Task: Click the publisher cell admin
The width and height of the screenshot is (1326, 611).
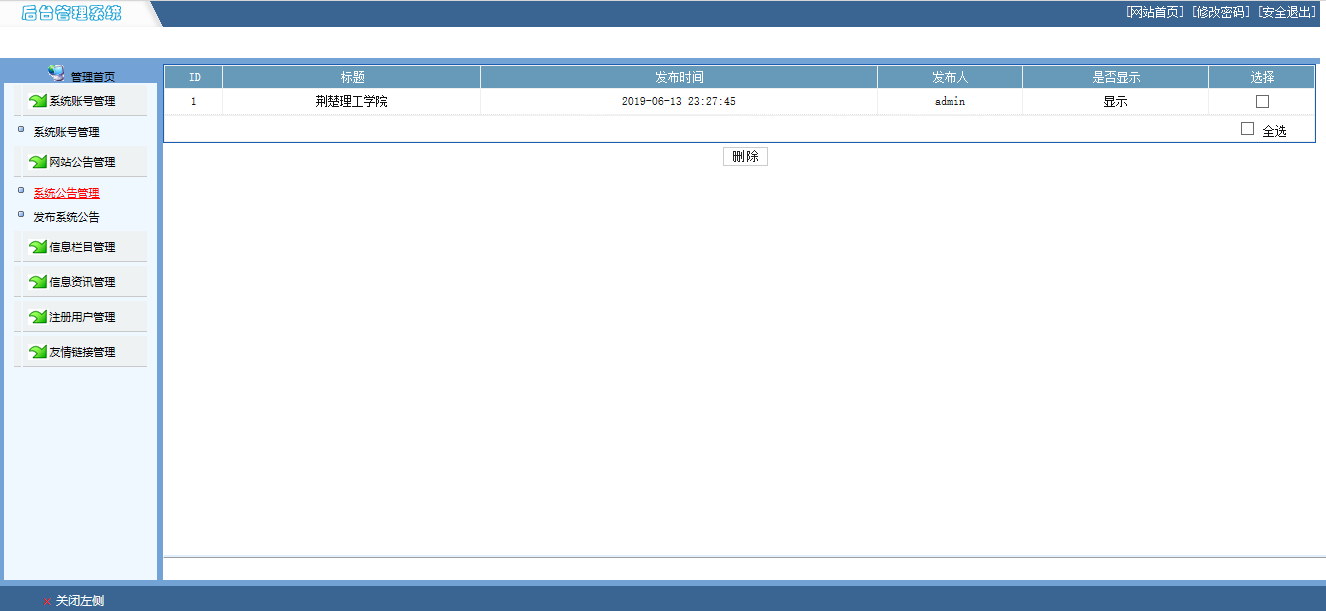Action: click(950, 101)
